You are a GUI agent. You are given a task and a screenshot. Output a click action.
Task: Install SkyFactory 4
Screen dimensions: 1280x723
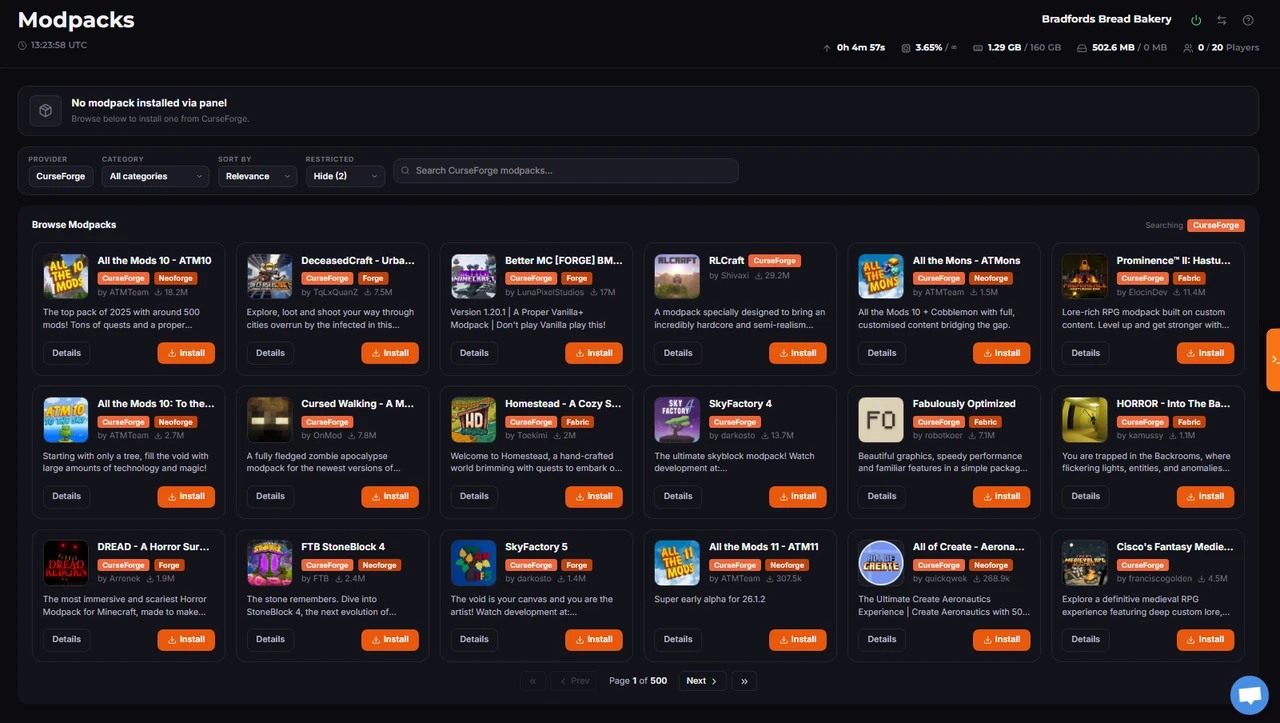coord(798,497)
